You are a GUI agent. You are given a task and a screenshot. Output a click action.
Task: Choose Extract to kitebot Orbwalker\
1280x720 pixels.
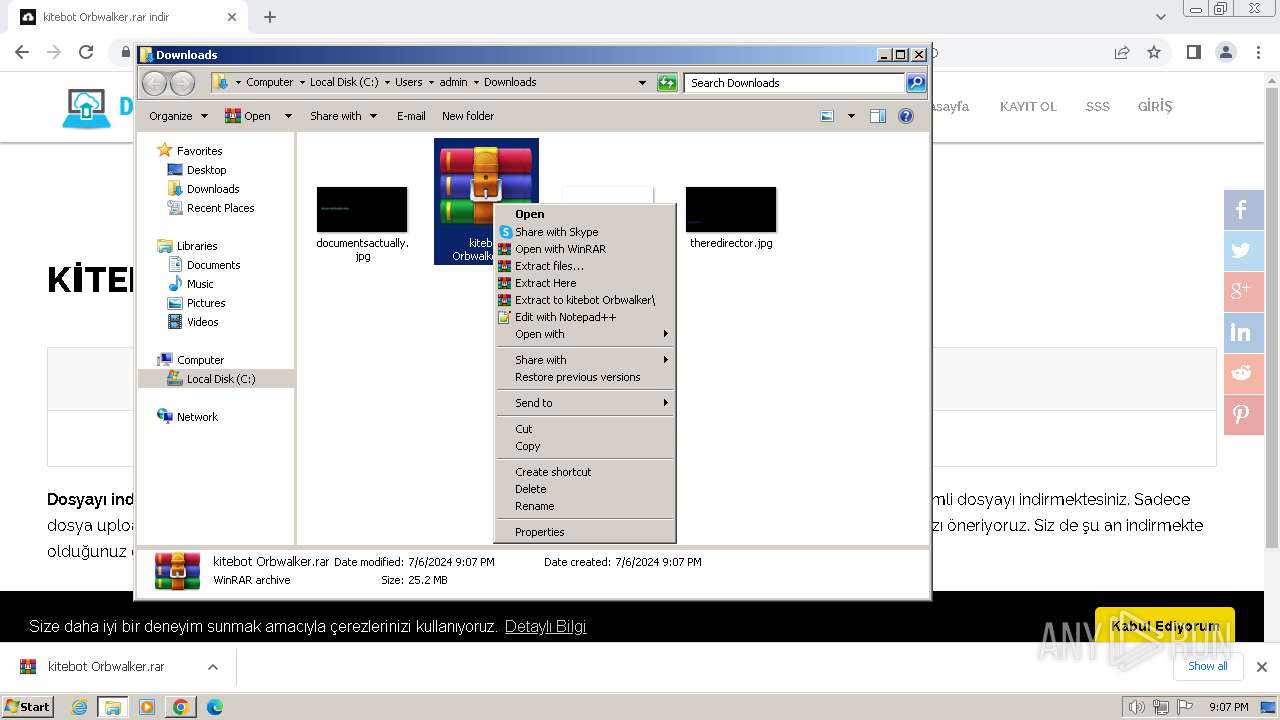click(x=586, y=300)
